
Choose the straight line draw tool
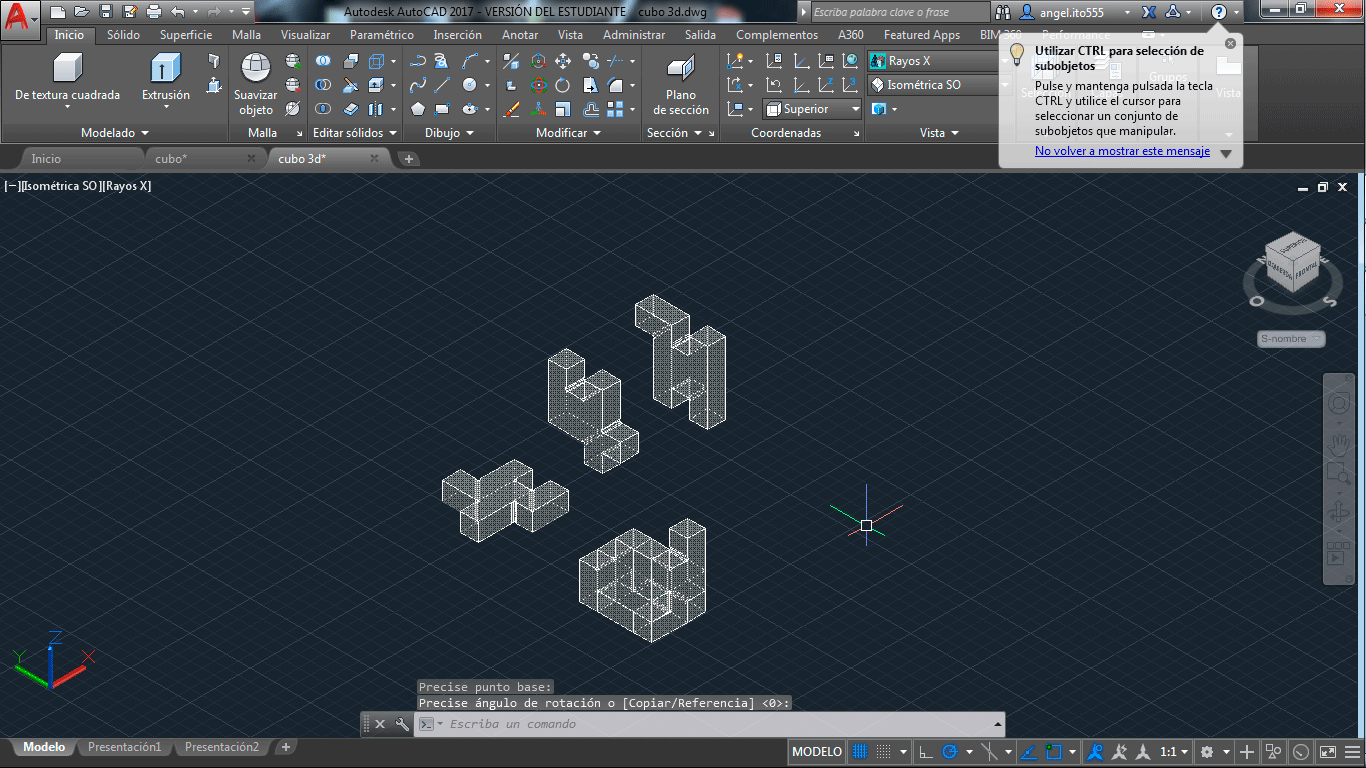click(442, 85)
